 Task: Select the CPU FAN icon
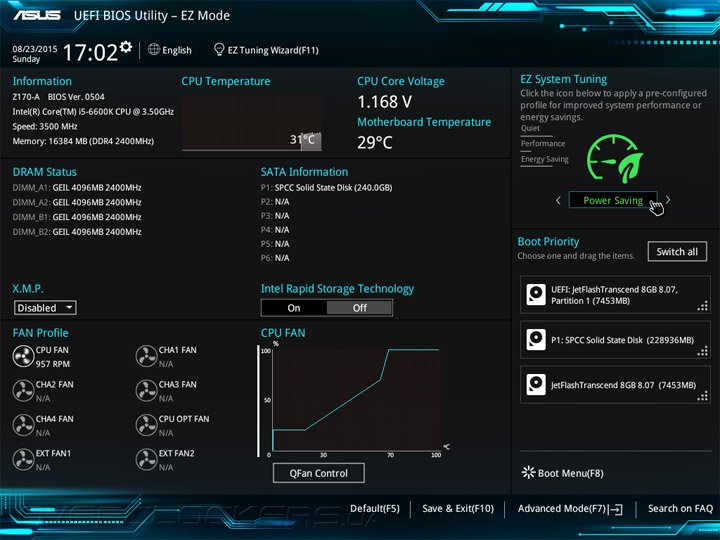(x=23, y=356)
